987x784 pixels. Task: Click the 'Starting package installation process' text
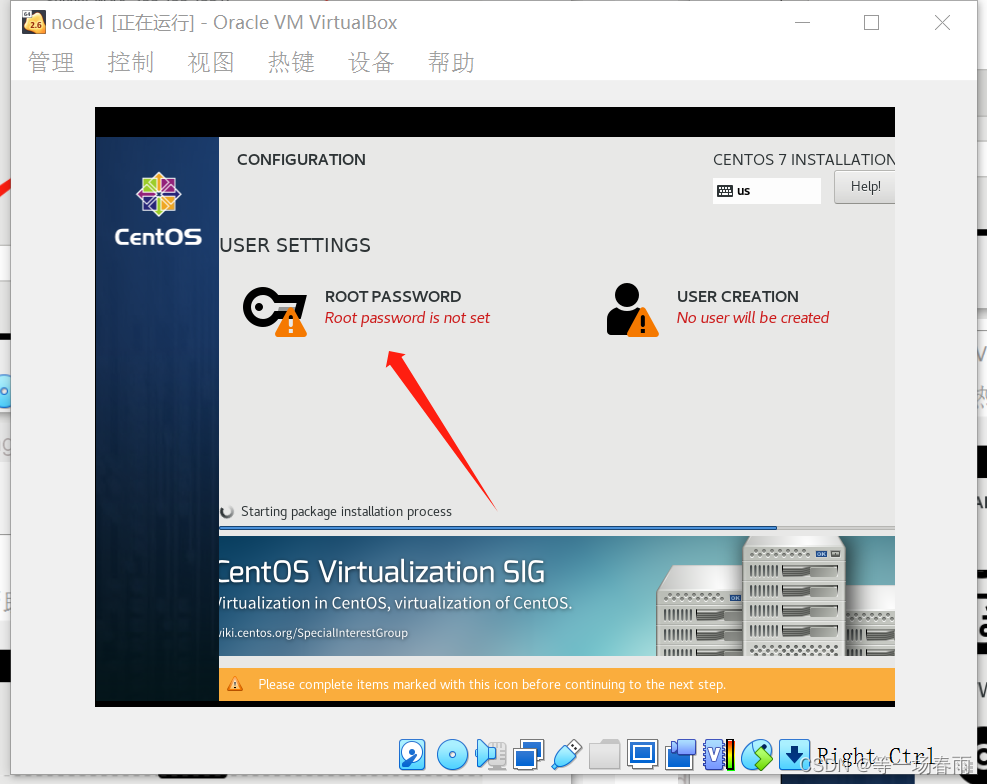(346, 512)
